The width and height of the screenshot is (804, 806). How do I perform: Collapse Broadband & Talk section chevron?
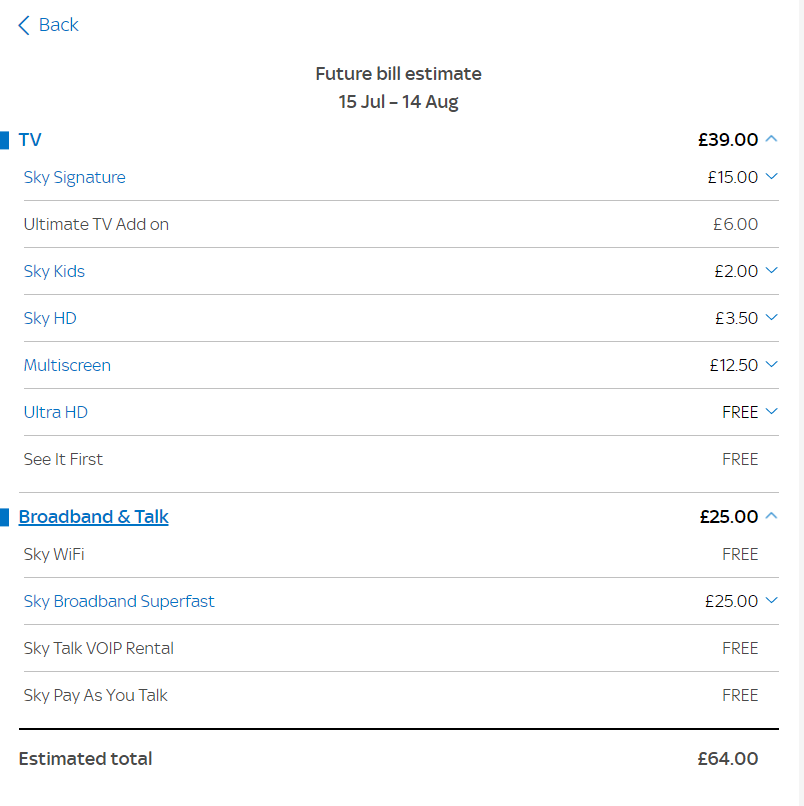coord(771,516)
